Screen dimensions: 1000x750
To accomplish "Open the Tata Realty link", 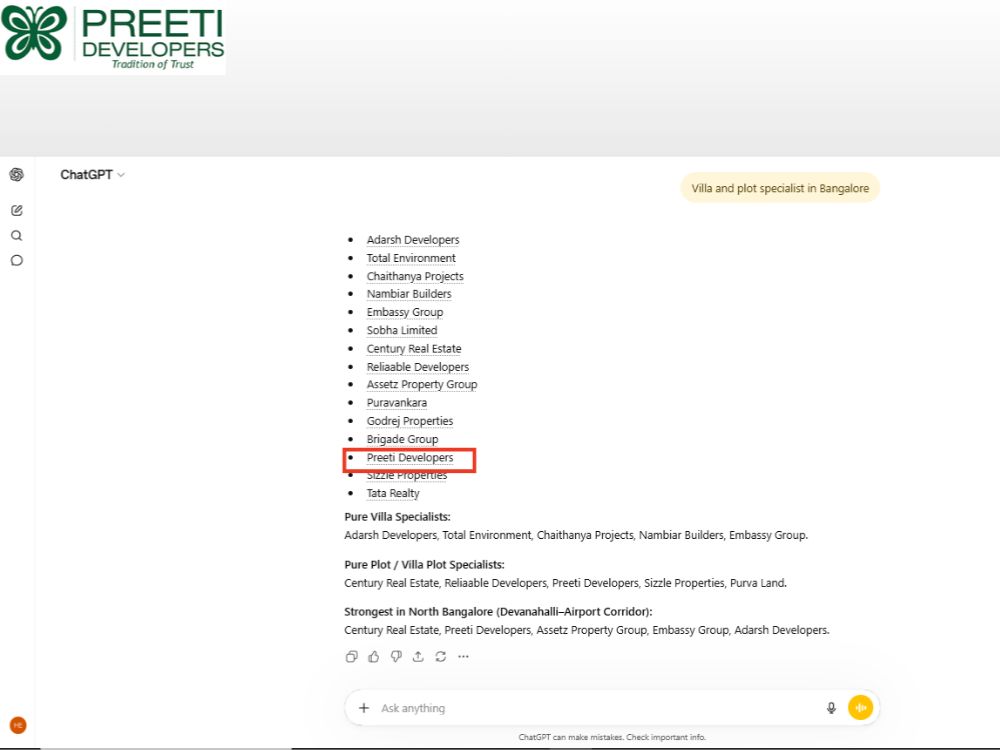I will [393, 494].
